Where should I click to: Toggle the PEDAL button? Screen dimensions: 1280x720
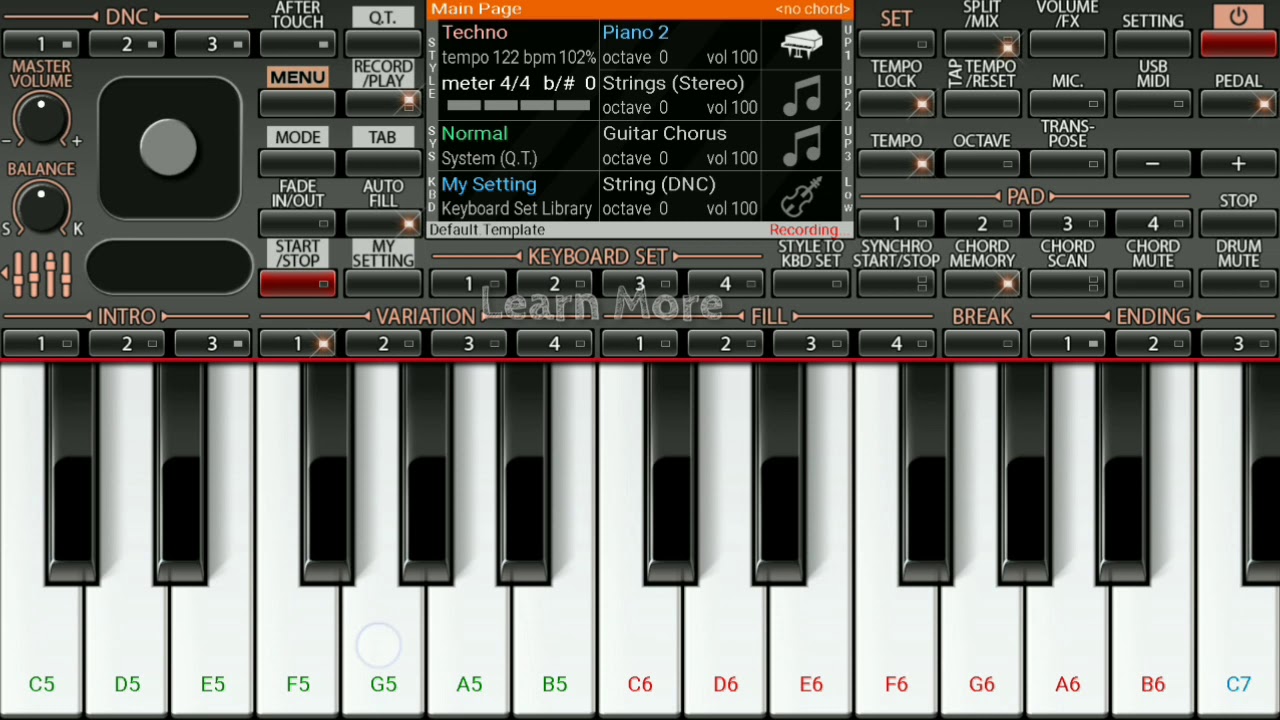point(1238,102)
